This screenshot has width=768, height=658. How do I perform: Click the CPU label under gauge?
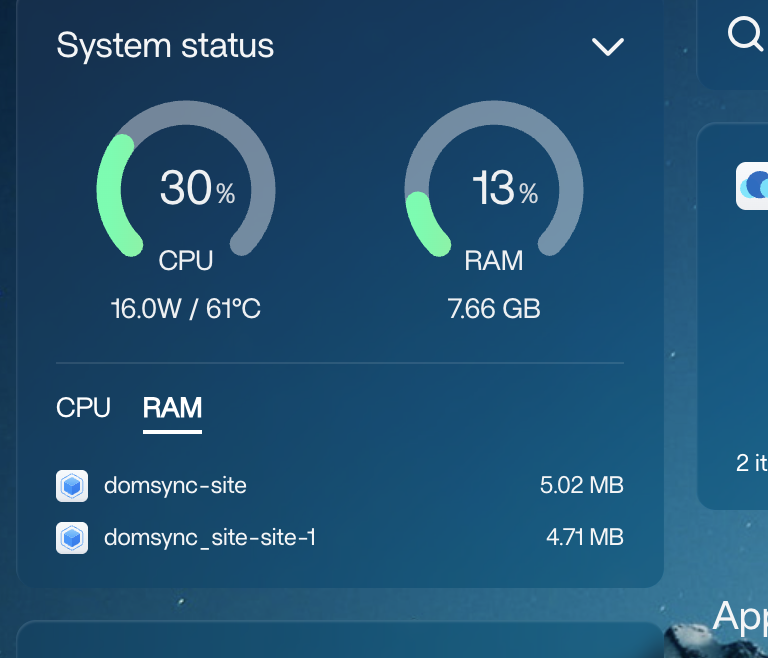(186, 260)
